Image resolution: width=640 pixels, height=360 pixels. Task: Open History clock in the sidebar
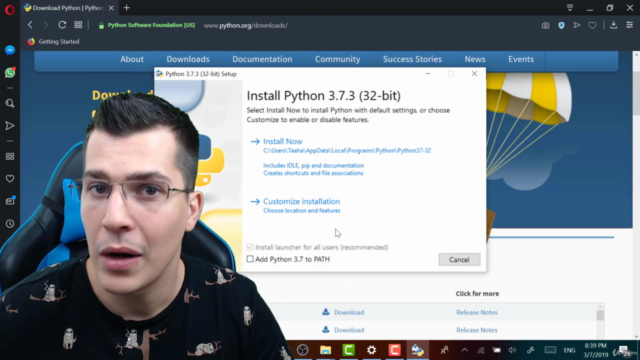pyautogui.click(x=10, y=224)
